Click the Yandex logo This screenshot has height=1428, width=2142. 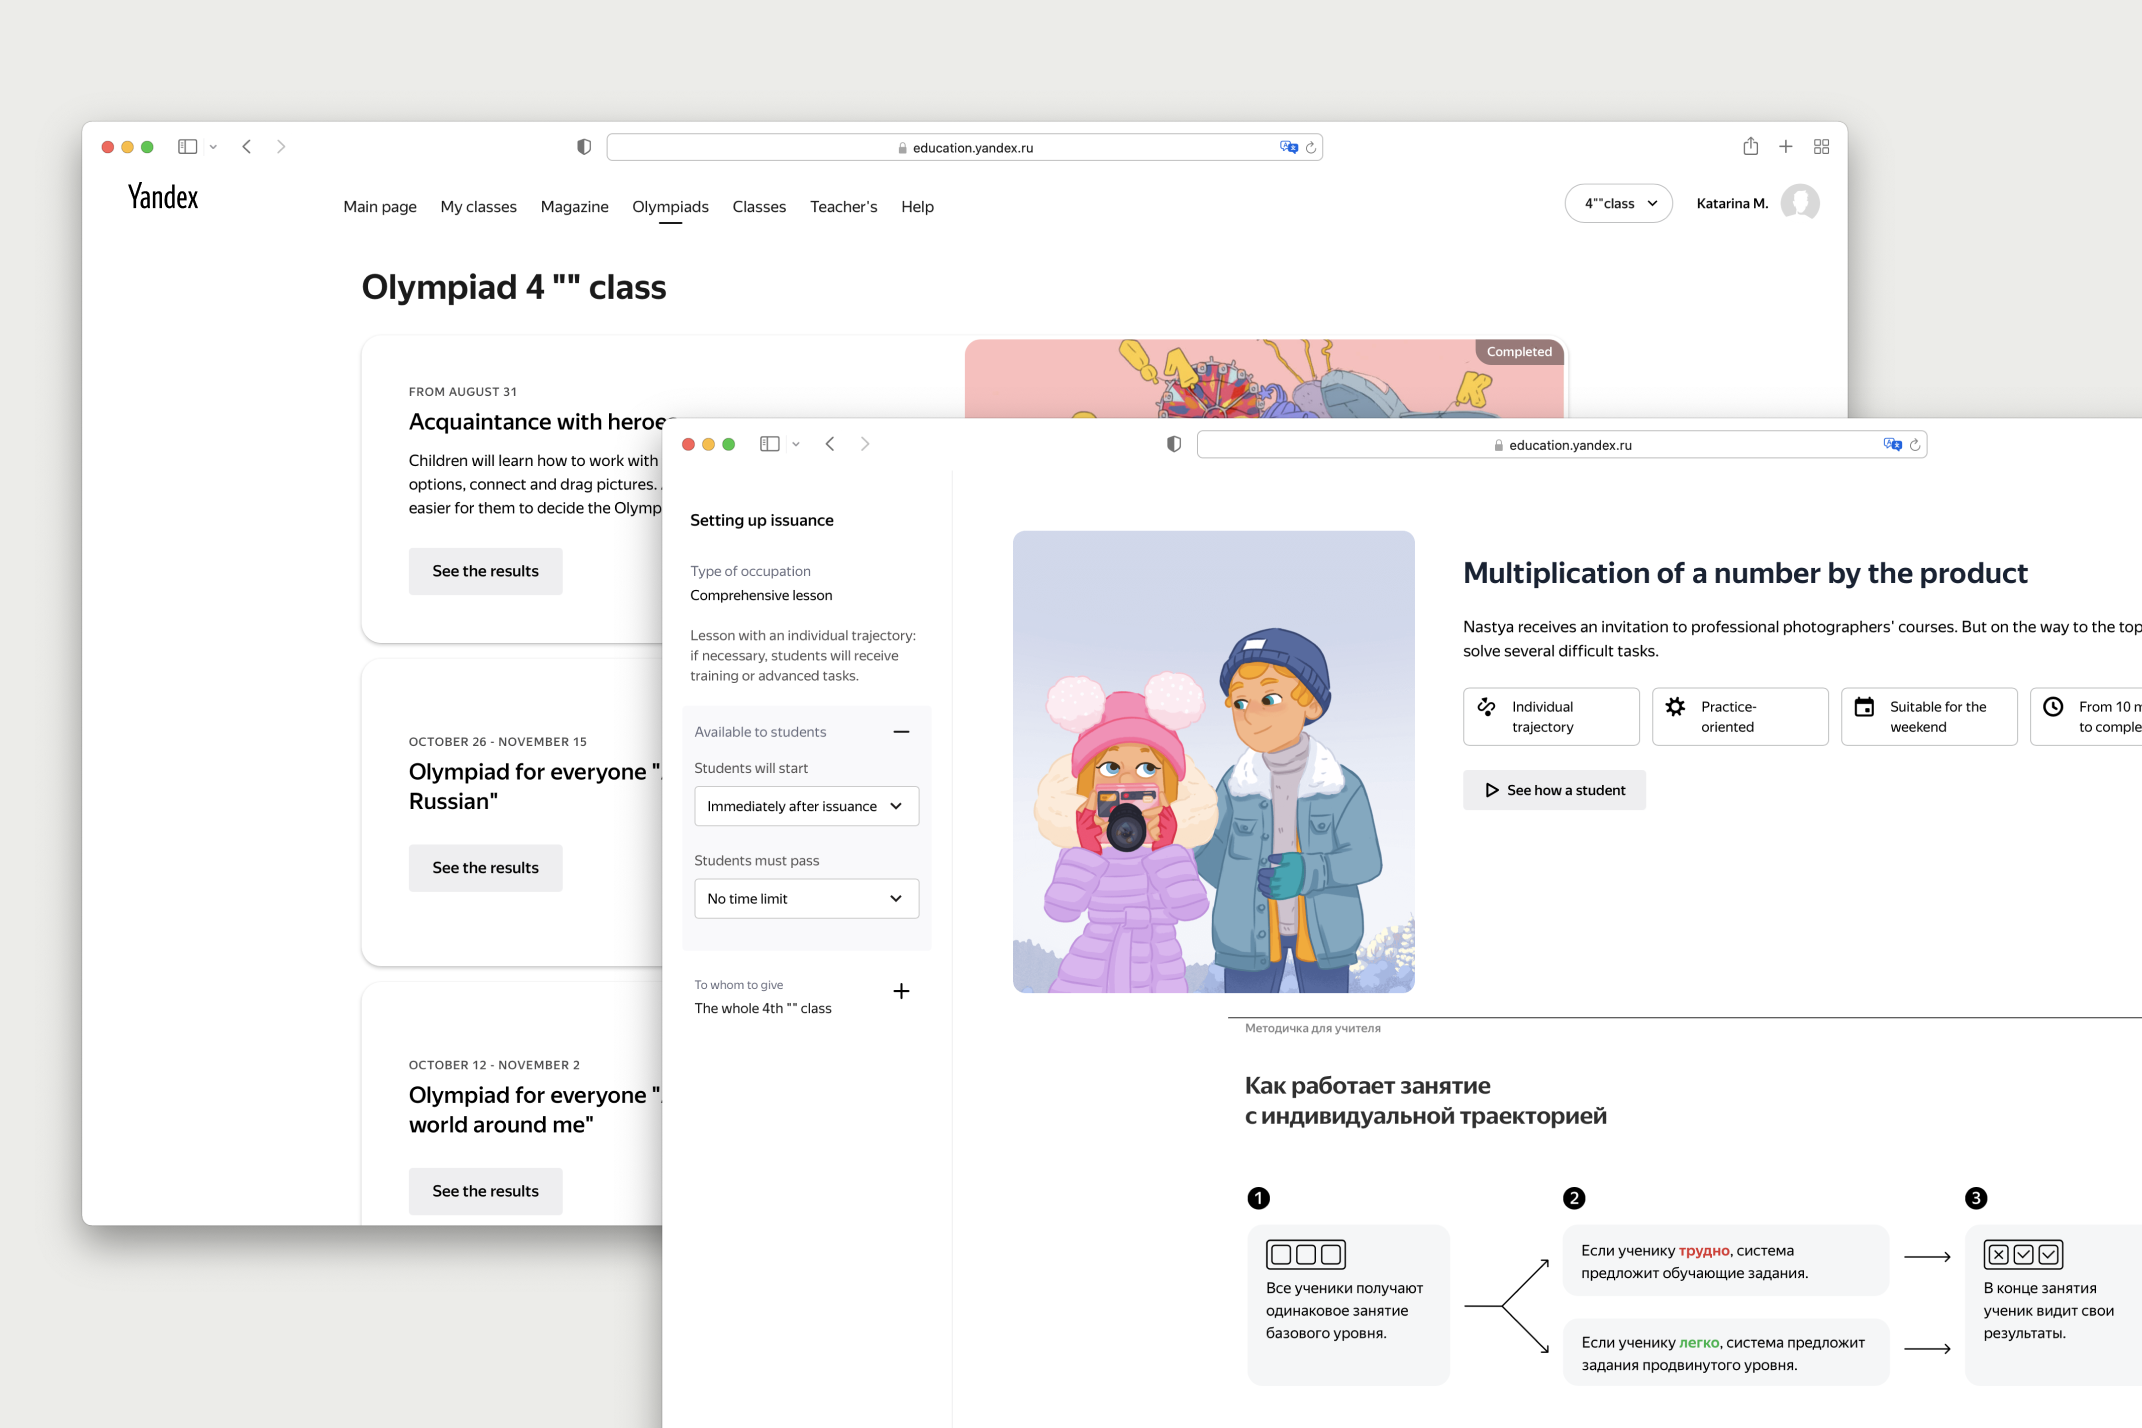pyautogui.click(x=163, y=198)
